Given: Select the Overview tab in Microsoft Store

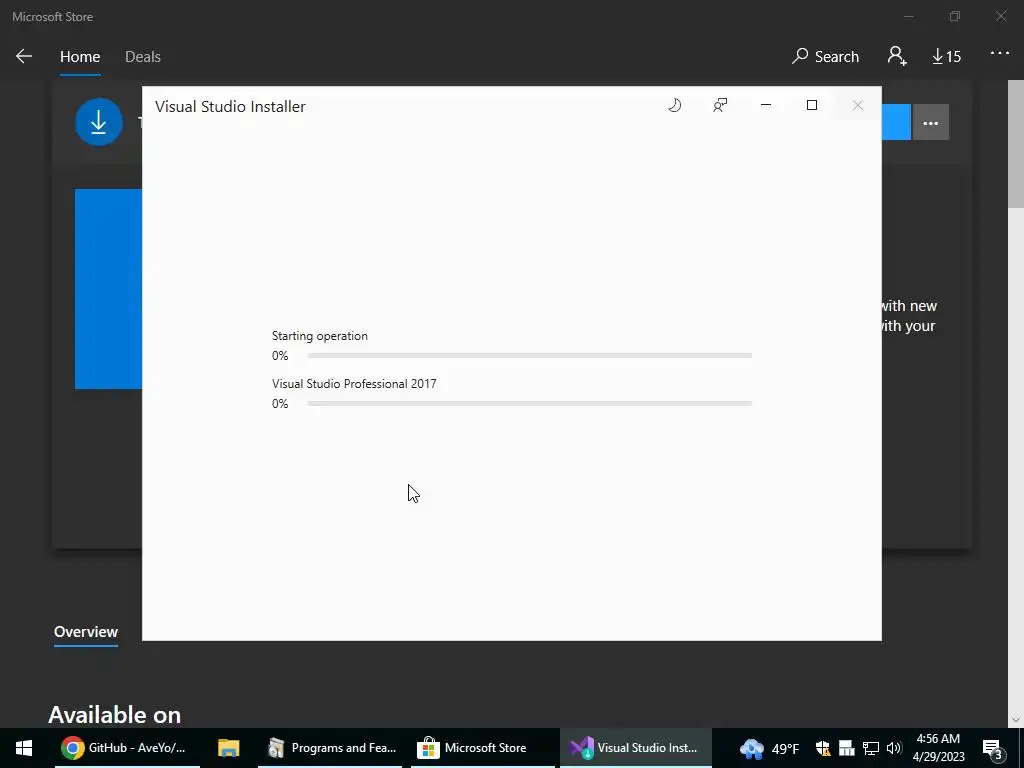Looking at the screenshot, I should 86,632.
